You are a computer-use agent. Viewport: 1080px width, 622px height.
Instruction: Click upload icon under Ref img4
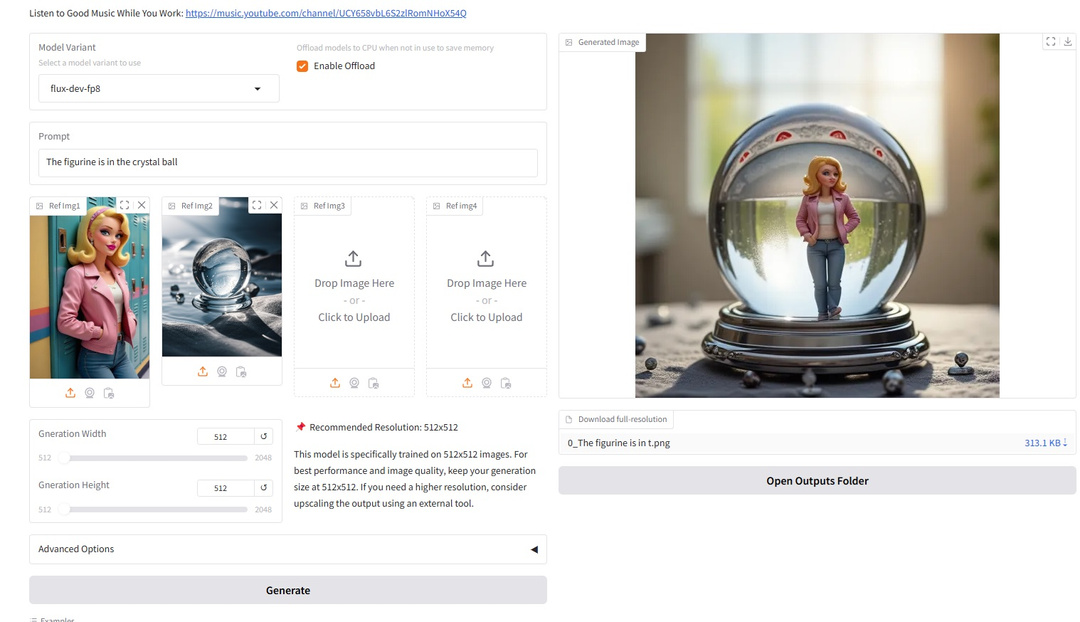pyautogui.click(x=467, y=383)
